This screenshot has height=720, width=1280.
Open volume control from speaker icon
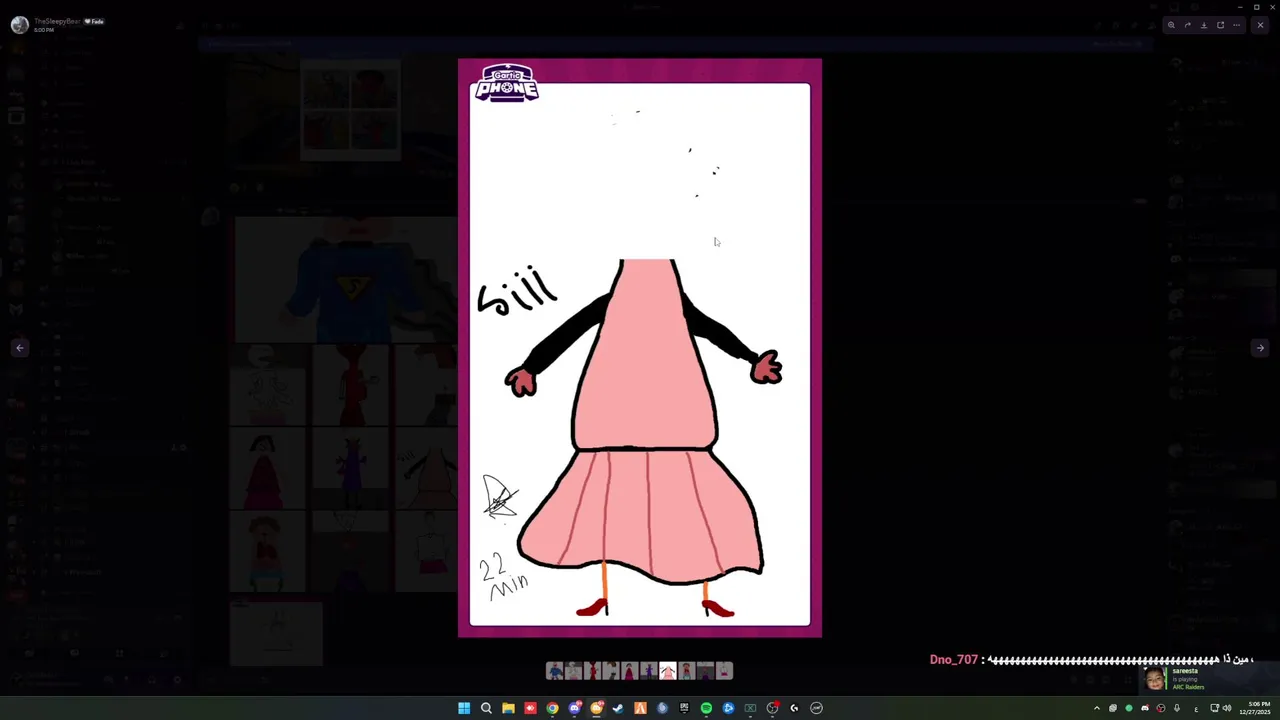1227,708
